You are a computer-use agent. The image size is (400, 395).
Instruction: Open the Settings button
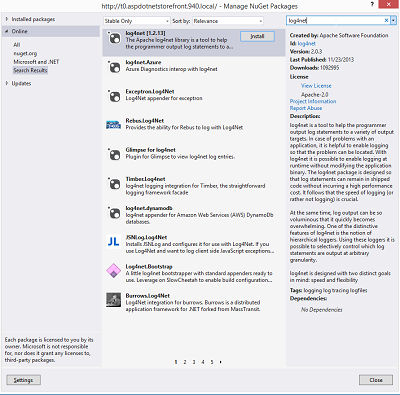click(x=23, y=380)
